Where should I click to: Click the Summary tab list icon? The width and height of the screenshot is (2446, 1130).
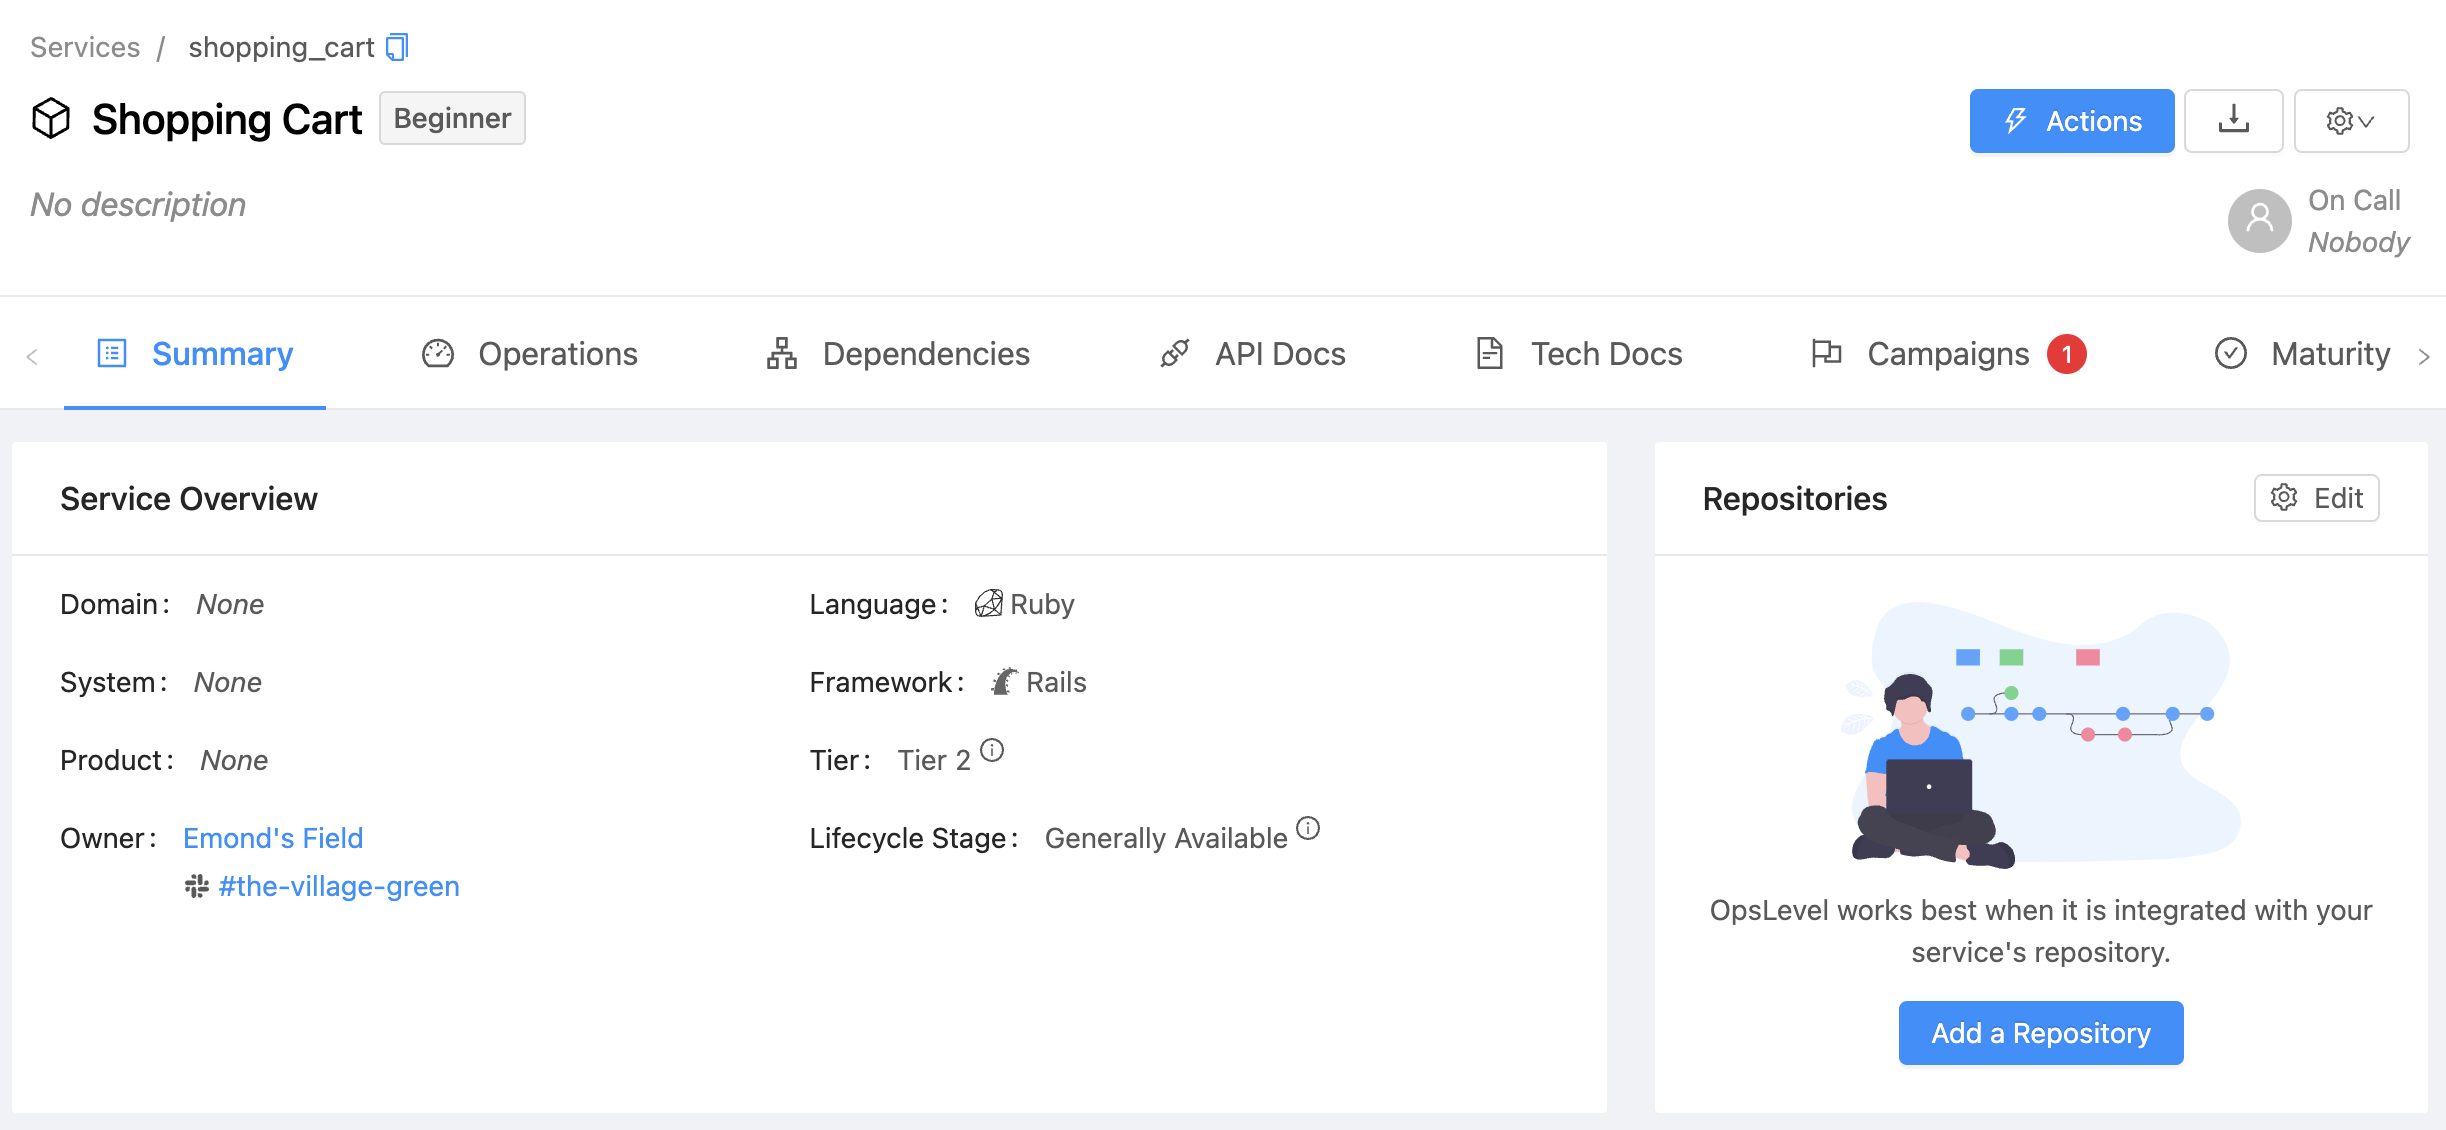click(x=112, y=353)
